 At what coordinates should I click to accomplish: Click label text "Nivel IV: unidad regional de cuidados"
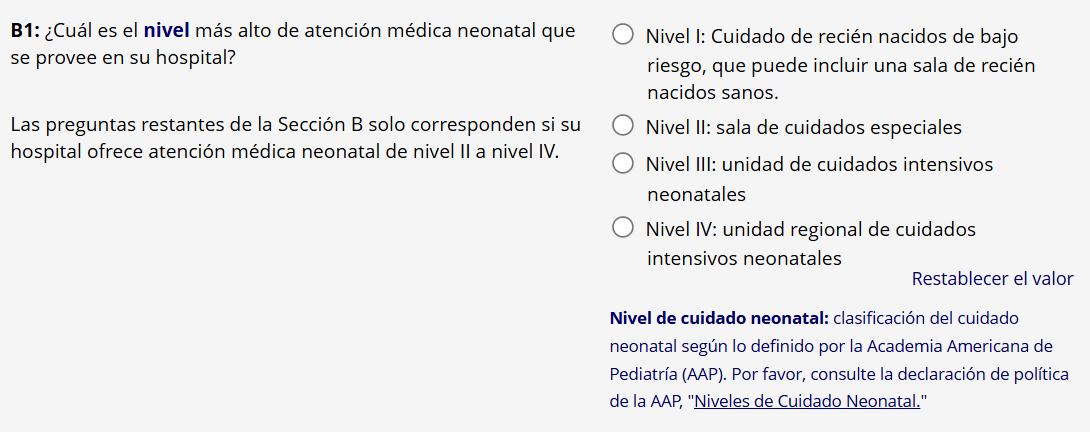tap(810, 229)
